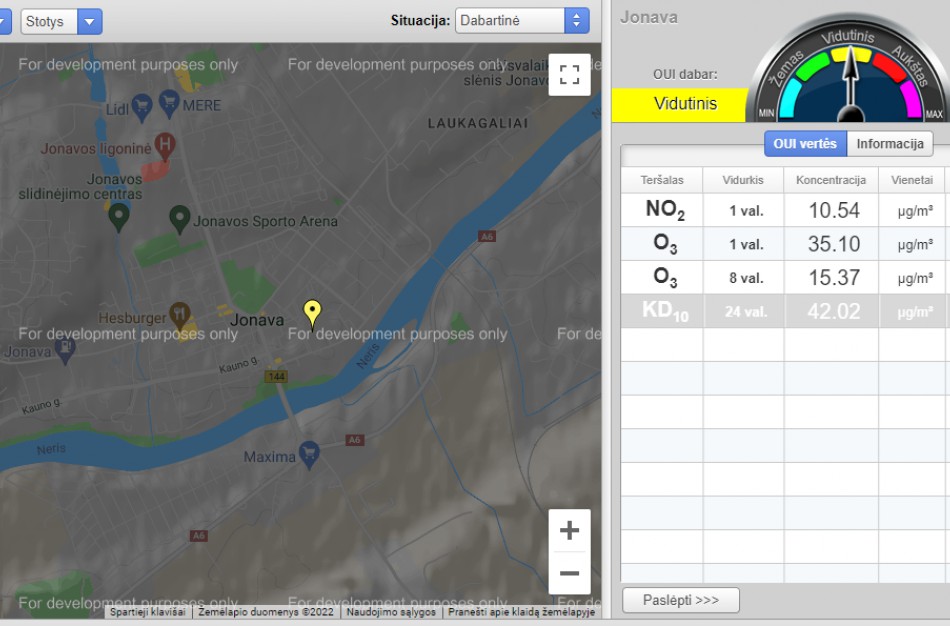Screen dimensions: 950x626
Task: Click the Jonavos ligoninė hospital icon
Action: click(x=165, y=144)
